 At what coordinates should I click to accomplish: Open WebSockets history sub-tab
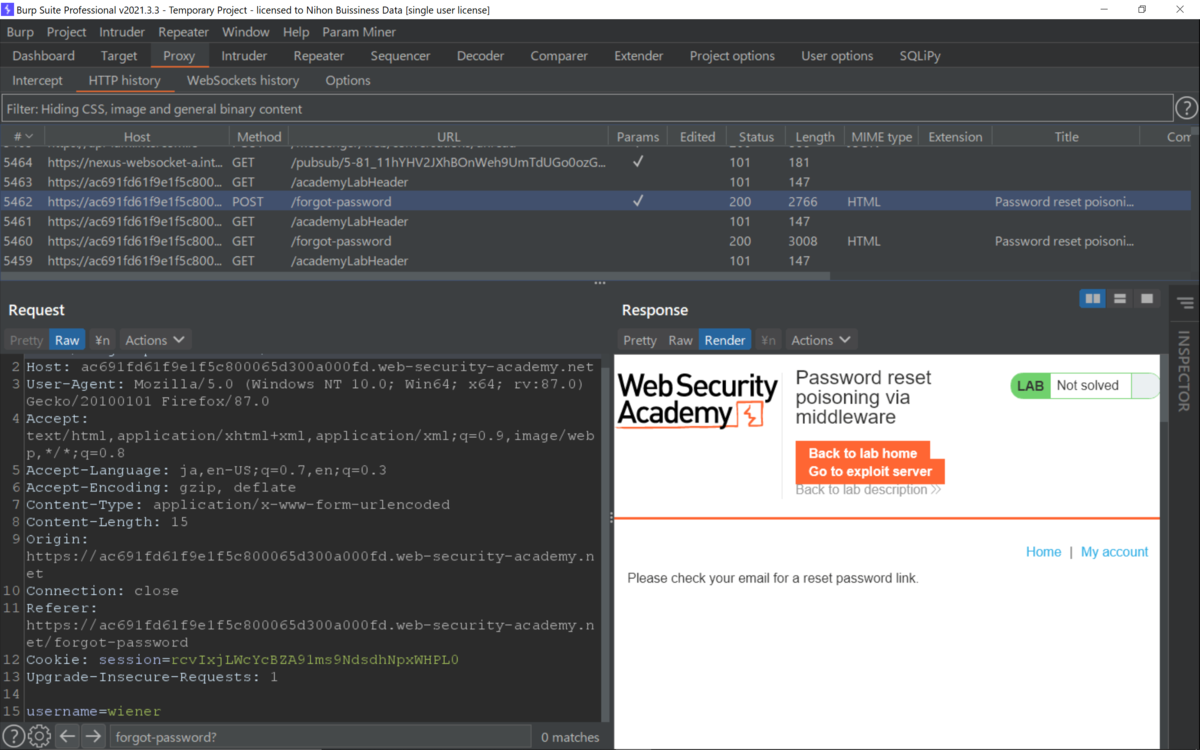pyautogui.click(x=243, y=80)
